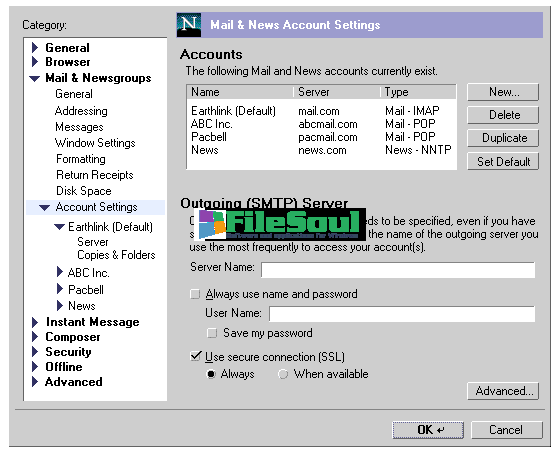Enable Always use name and password
The image size is (560, 450).
pyautogui.click(x=195, y=294)
